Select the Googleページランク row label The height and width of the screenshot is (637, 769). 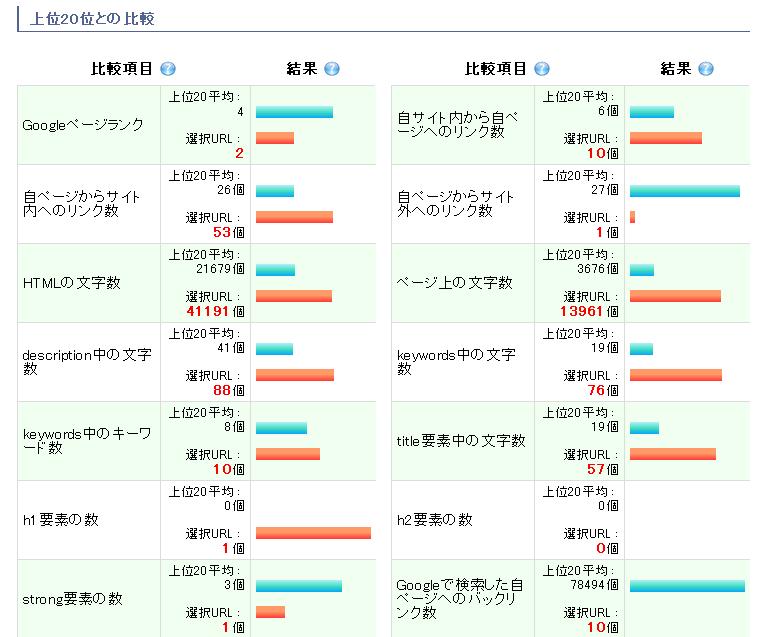point(83,125)
